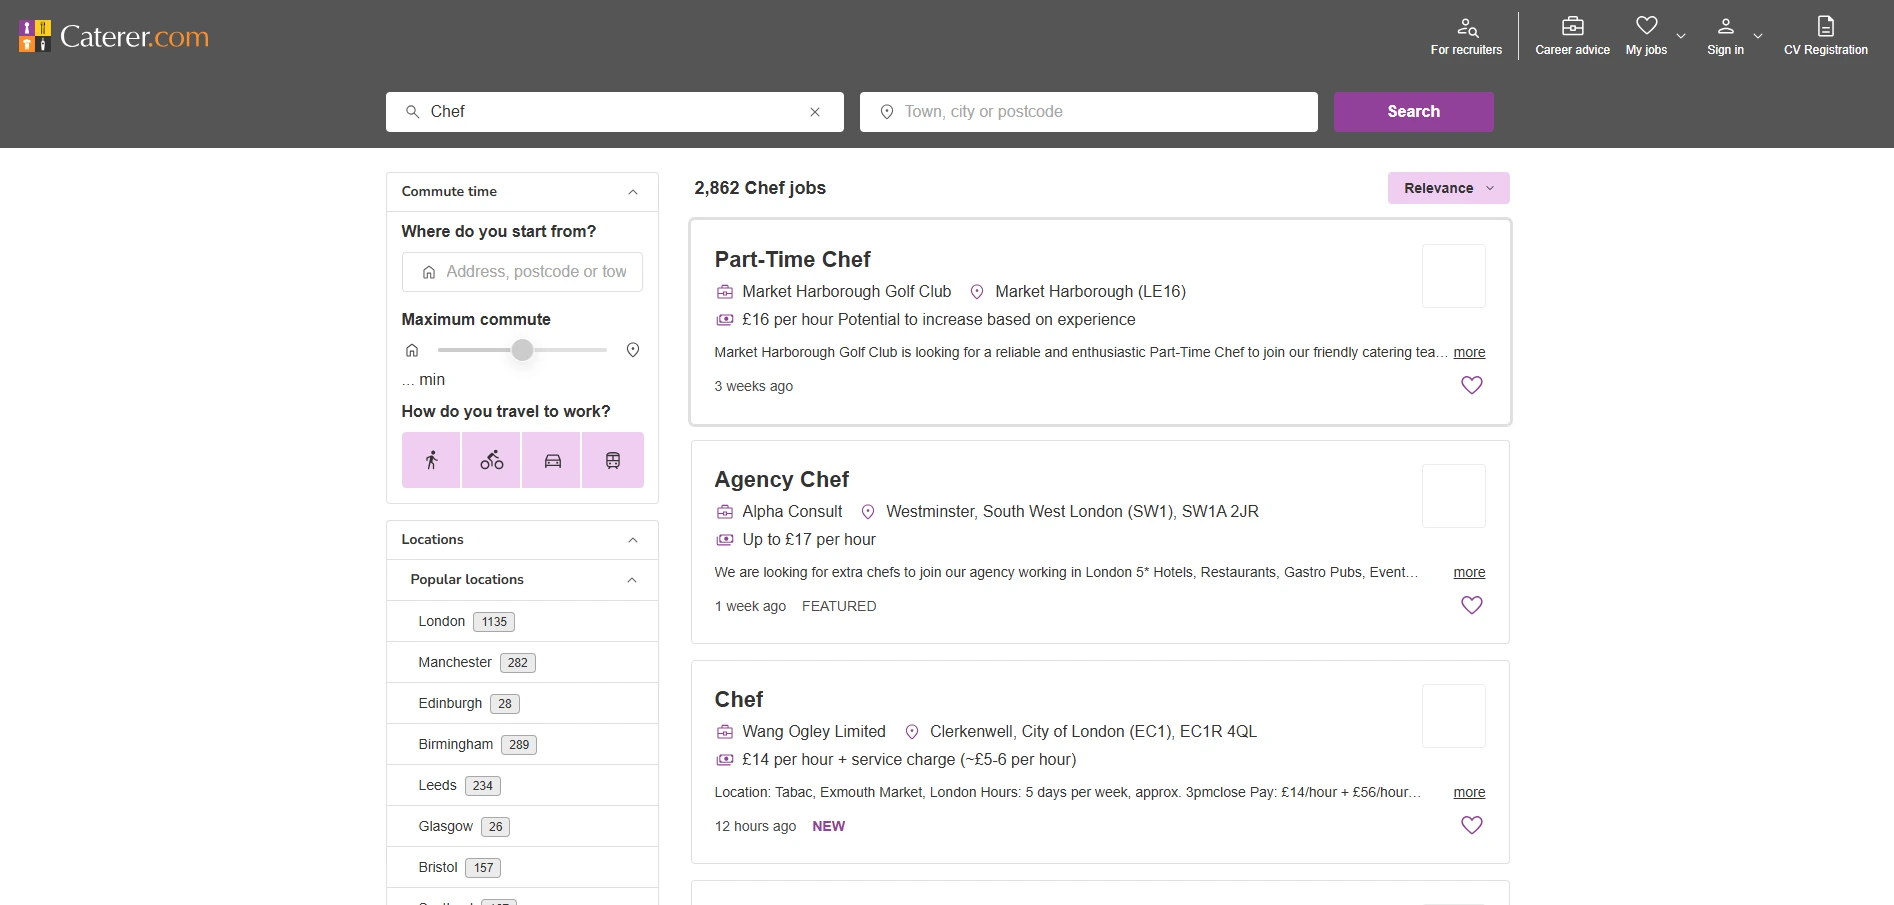
Task: Select walking as travel mode
Action: [x=431, y=460]
